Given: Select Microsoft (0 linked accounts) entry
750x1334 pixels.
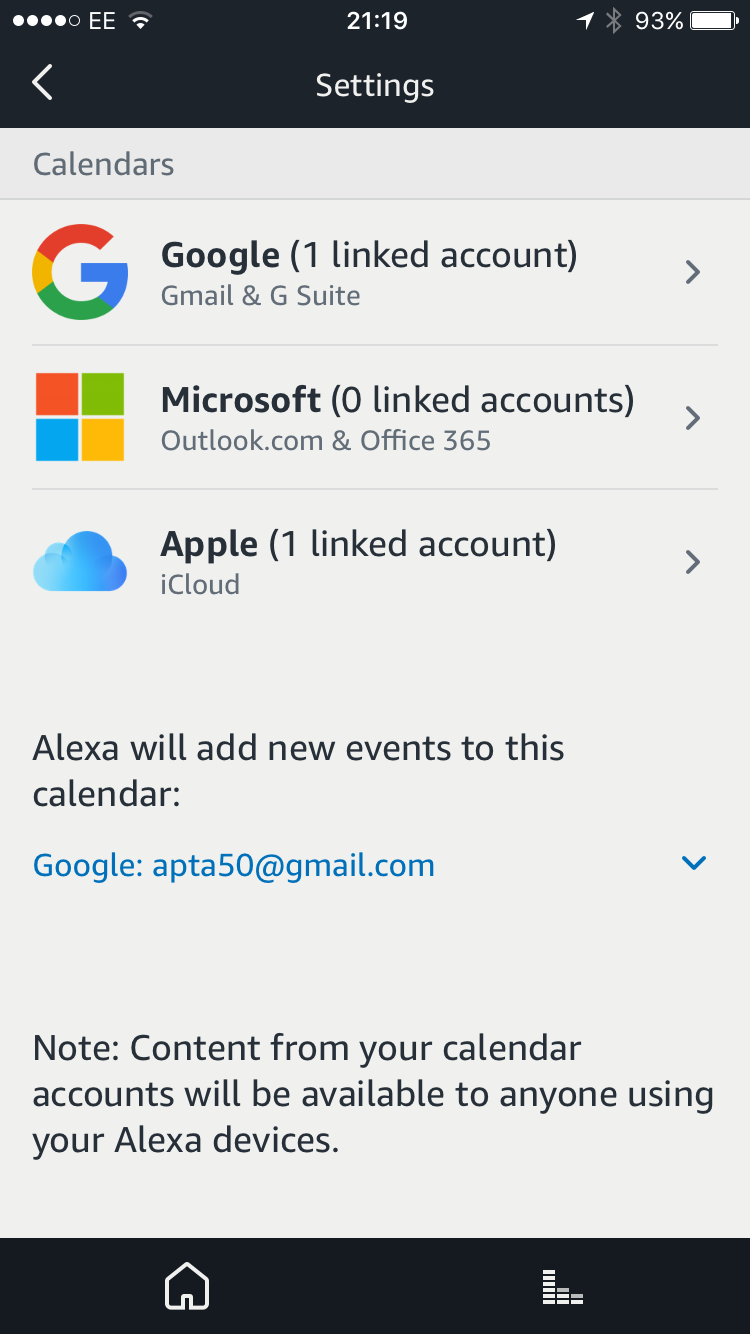Looking at the screenshot, I should pos(375,417).
